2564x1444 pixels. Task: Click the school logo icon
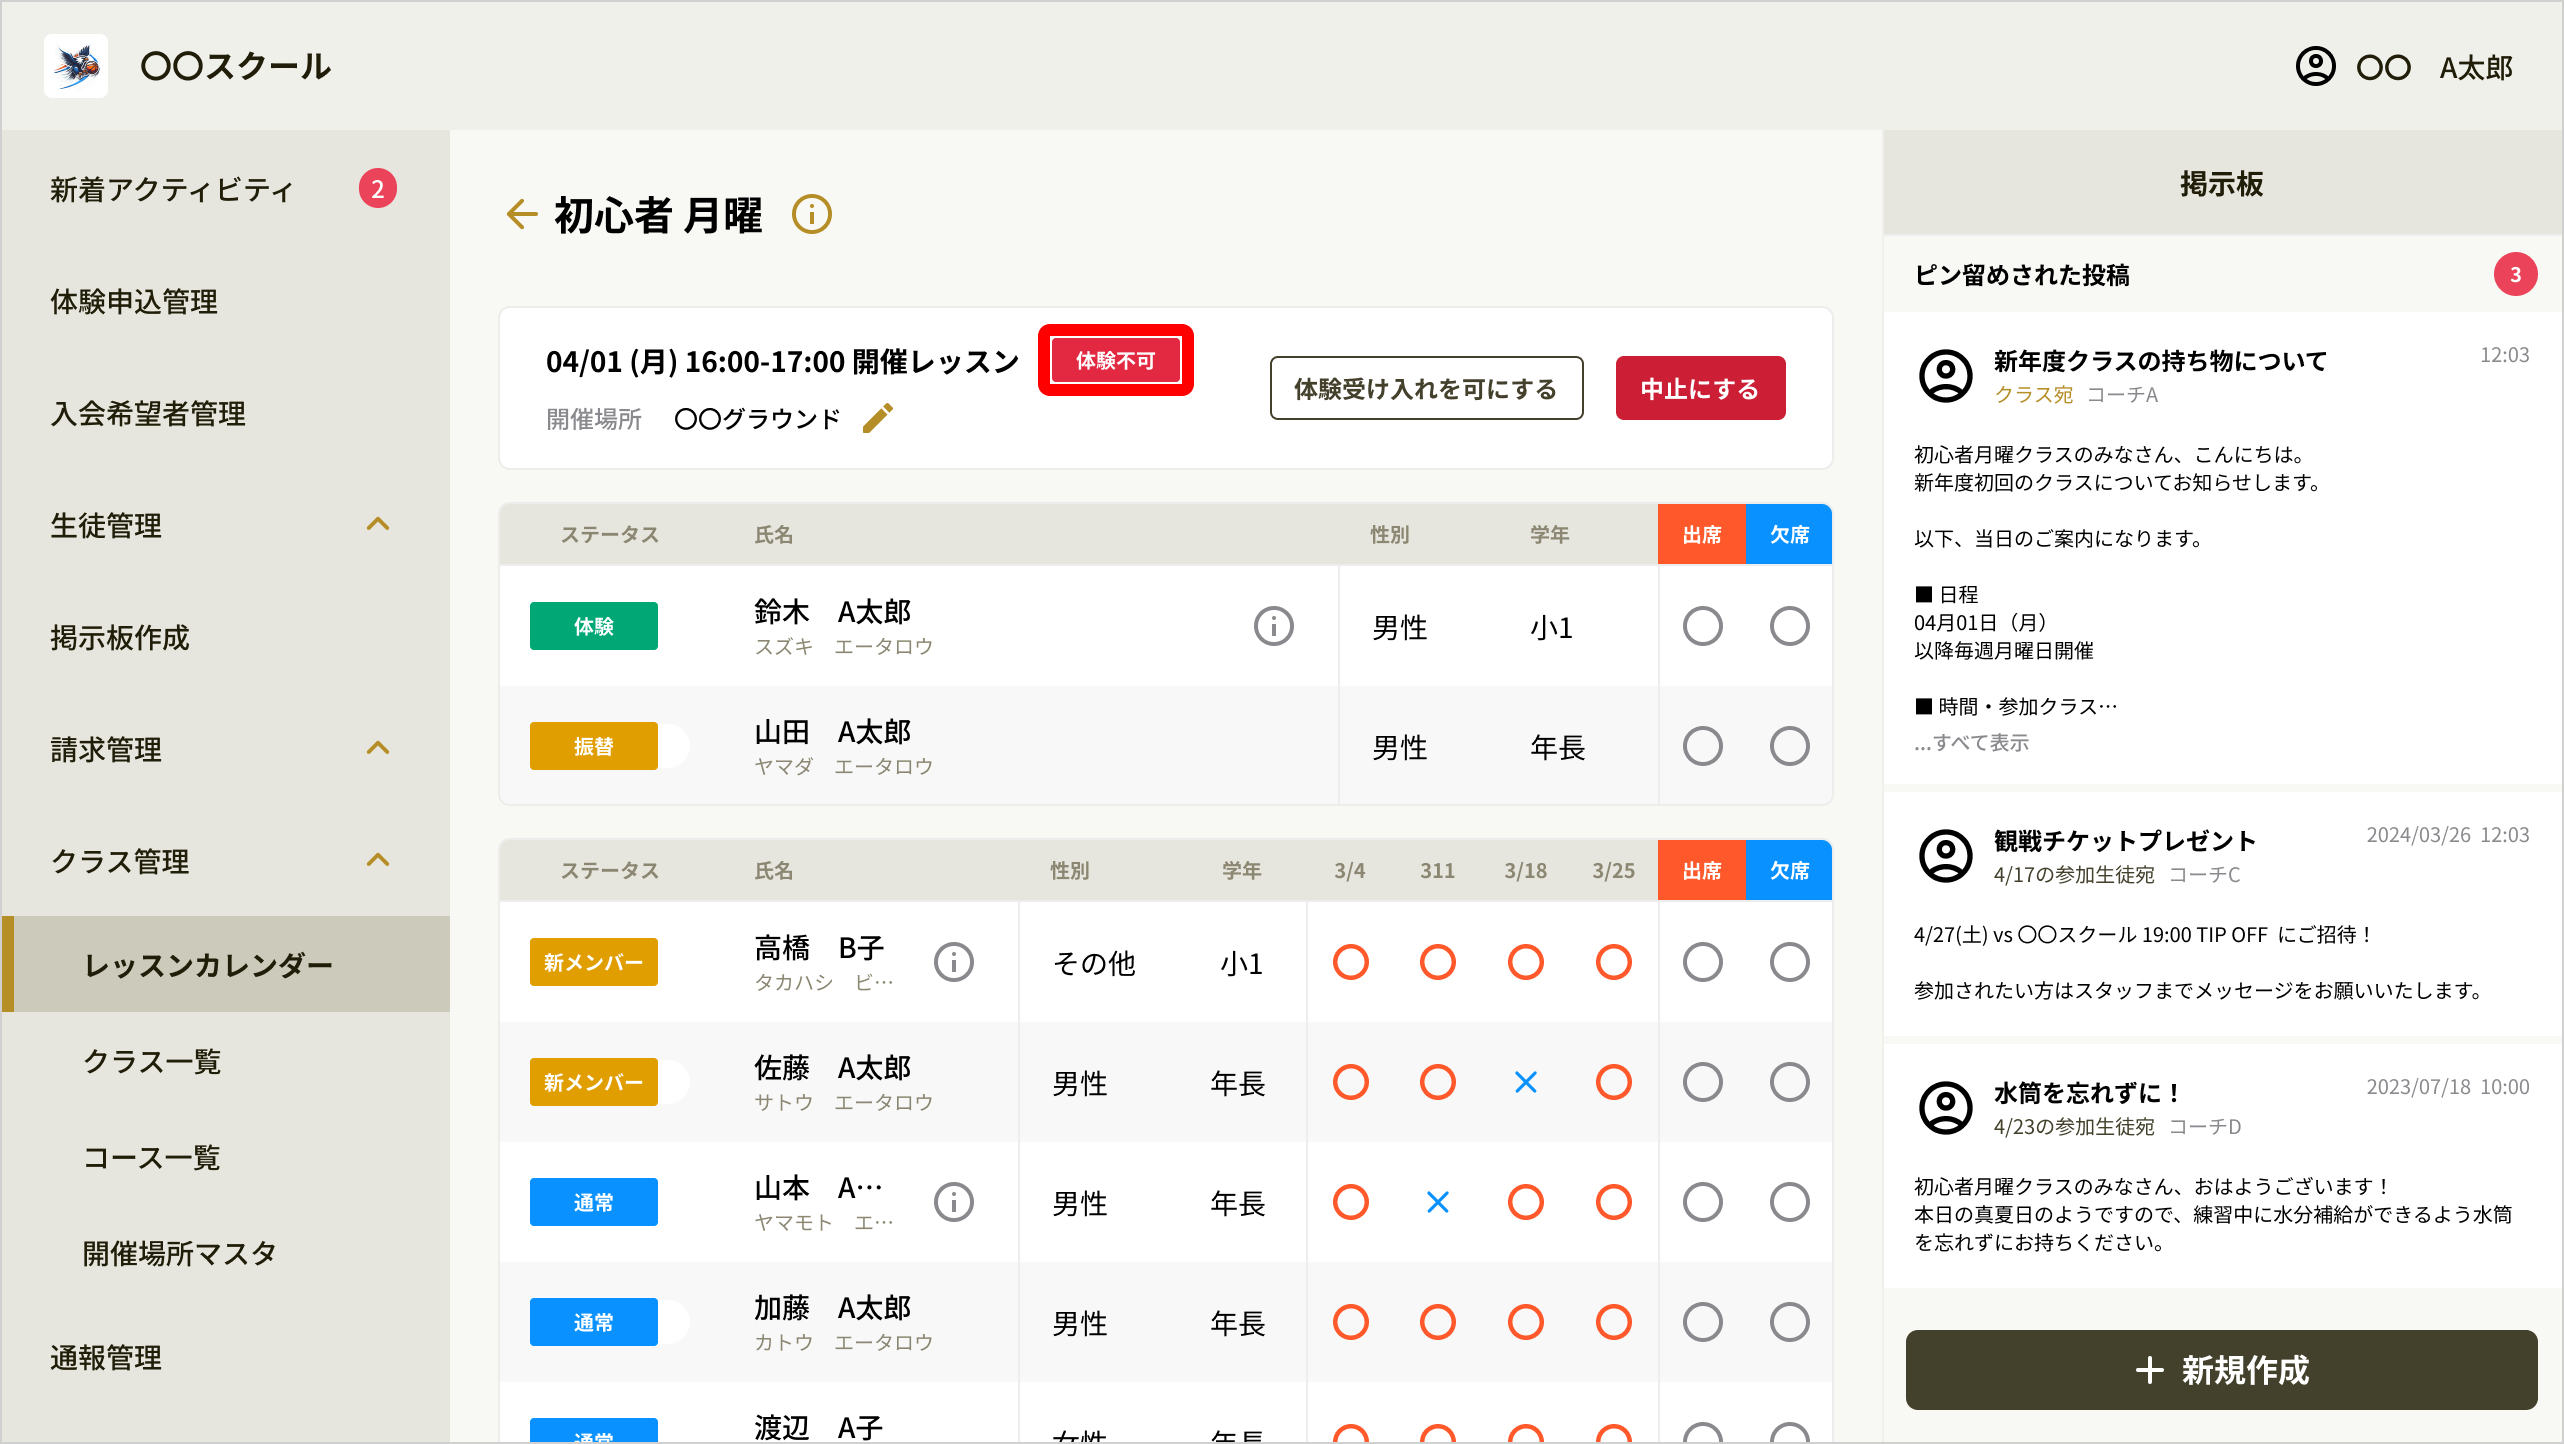coord(76,66)
